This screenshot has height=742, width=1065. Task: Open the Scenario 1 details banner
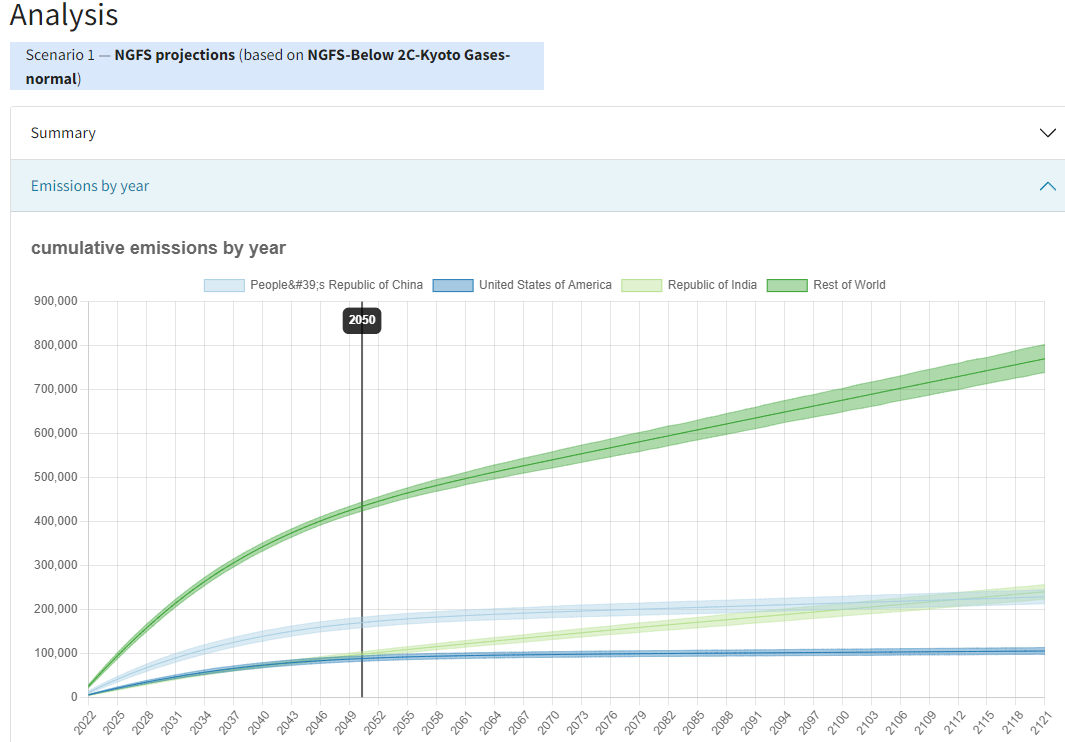click(277, 65)
